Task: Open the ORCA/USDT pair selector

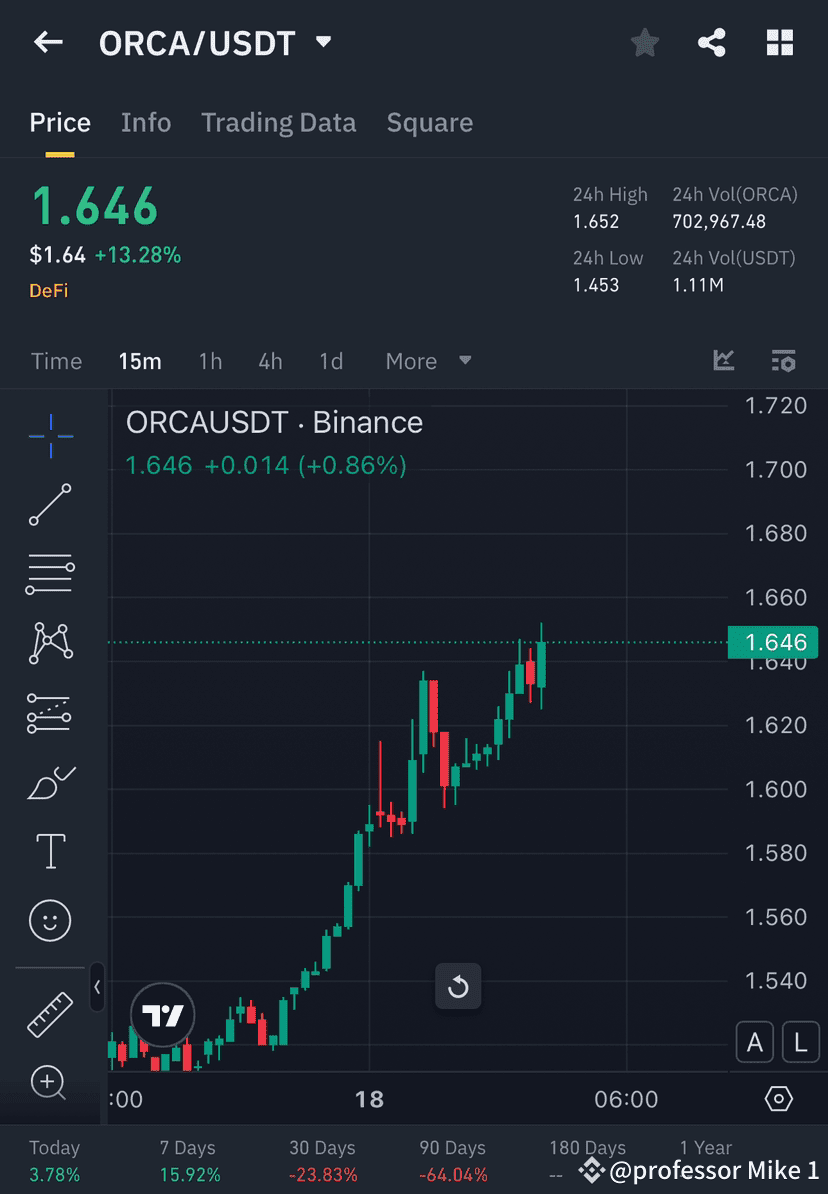Action: pos(213,42)
